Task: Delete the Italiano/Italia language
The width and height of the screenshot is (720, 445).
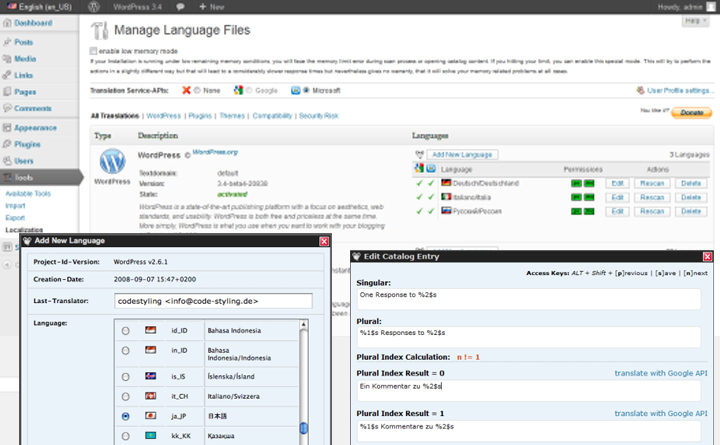Action: tap(691, 197)
